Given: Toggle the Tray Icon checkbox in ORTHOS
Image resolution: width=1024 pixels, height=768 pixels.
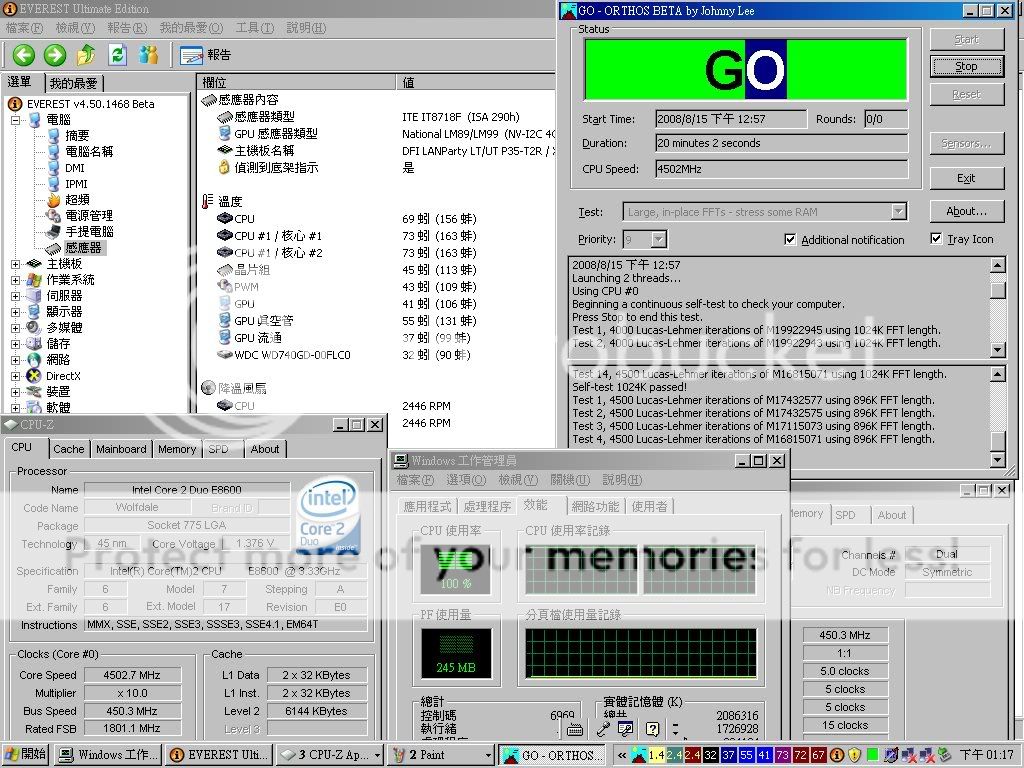Looking at the screenshot, I should click(x=936, y=239).
